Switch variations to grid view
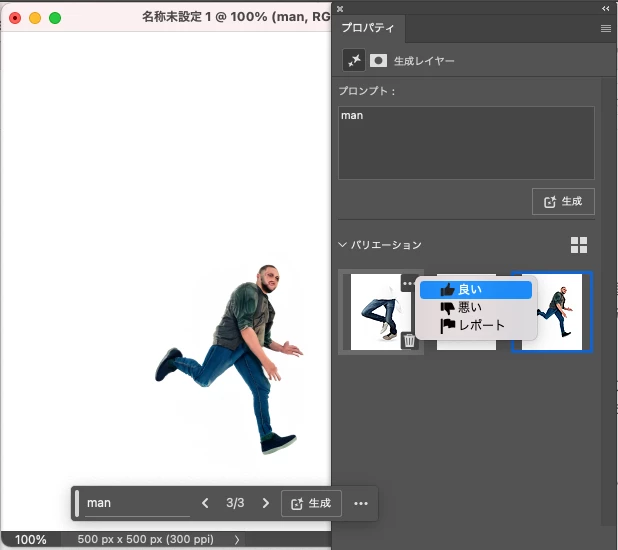This screenshot has height=550, width=618. (579, 245)
